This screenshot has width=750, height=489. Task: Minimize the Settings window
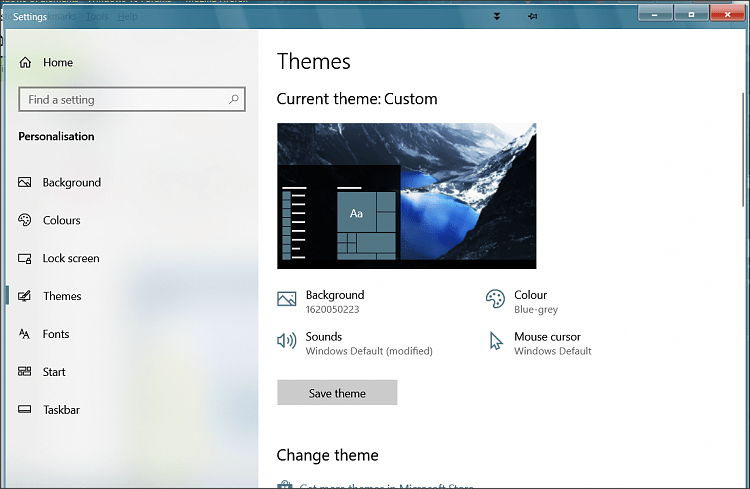[x=655, y=14]
